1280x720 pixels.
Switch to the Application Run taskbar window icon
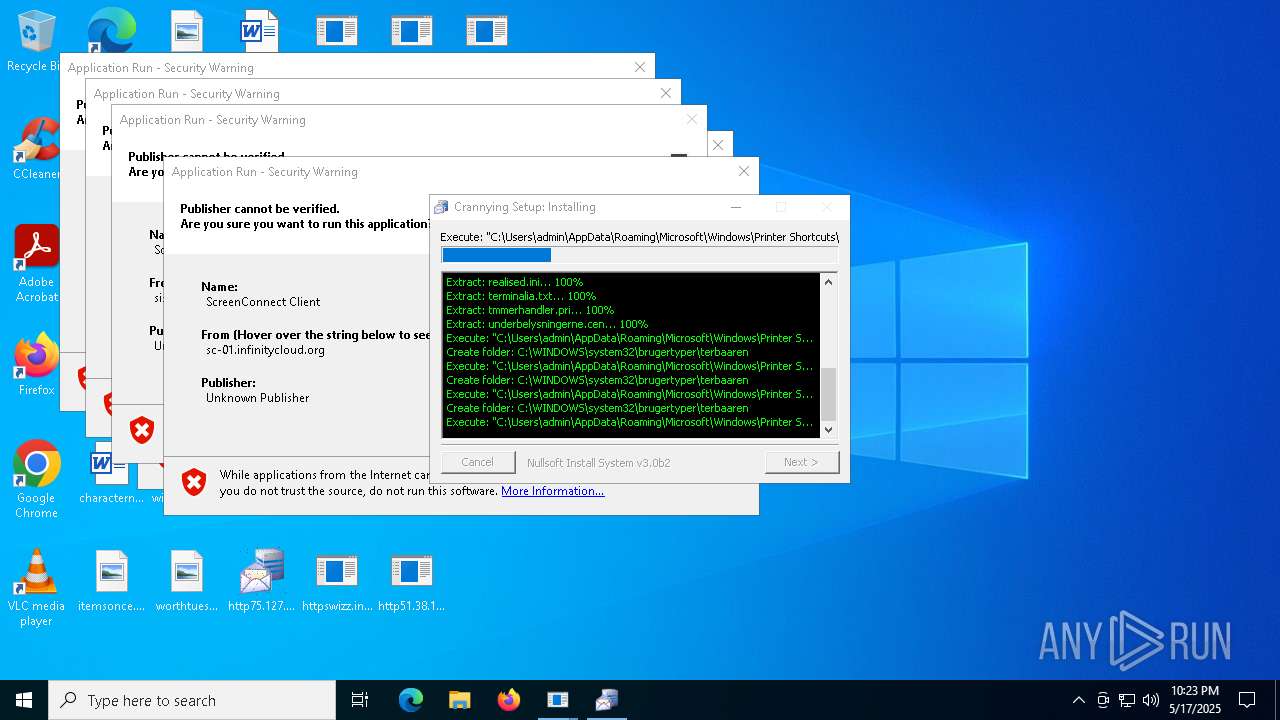pyautogui.click(x=557, y=700)
